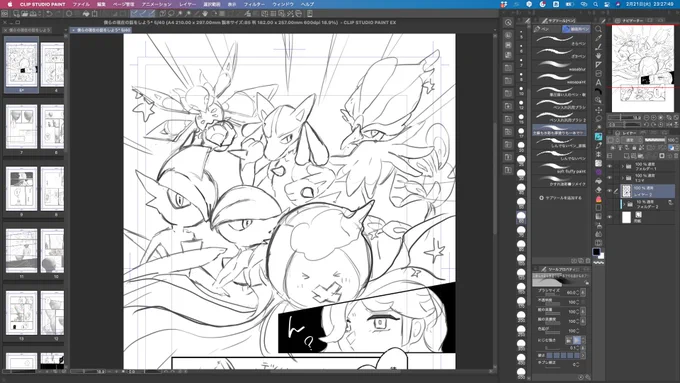Select the Move Layer cross-arrow tool
The height and width of the screenshot is (383, 680).
598,109
